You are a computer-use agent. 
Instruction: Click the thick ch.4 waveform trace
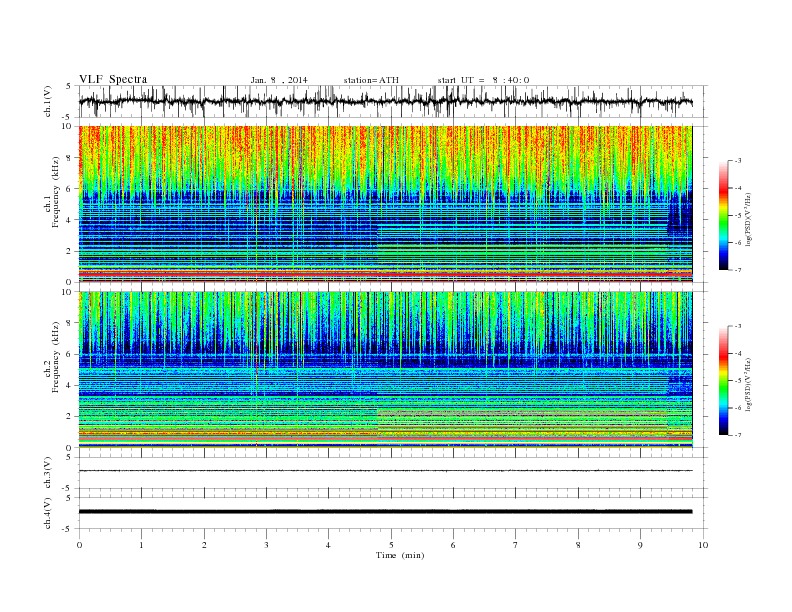click(385, 512)
